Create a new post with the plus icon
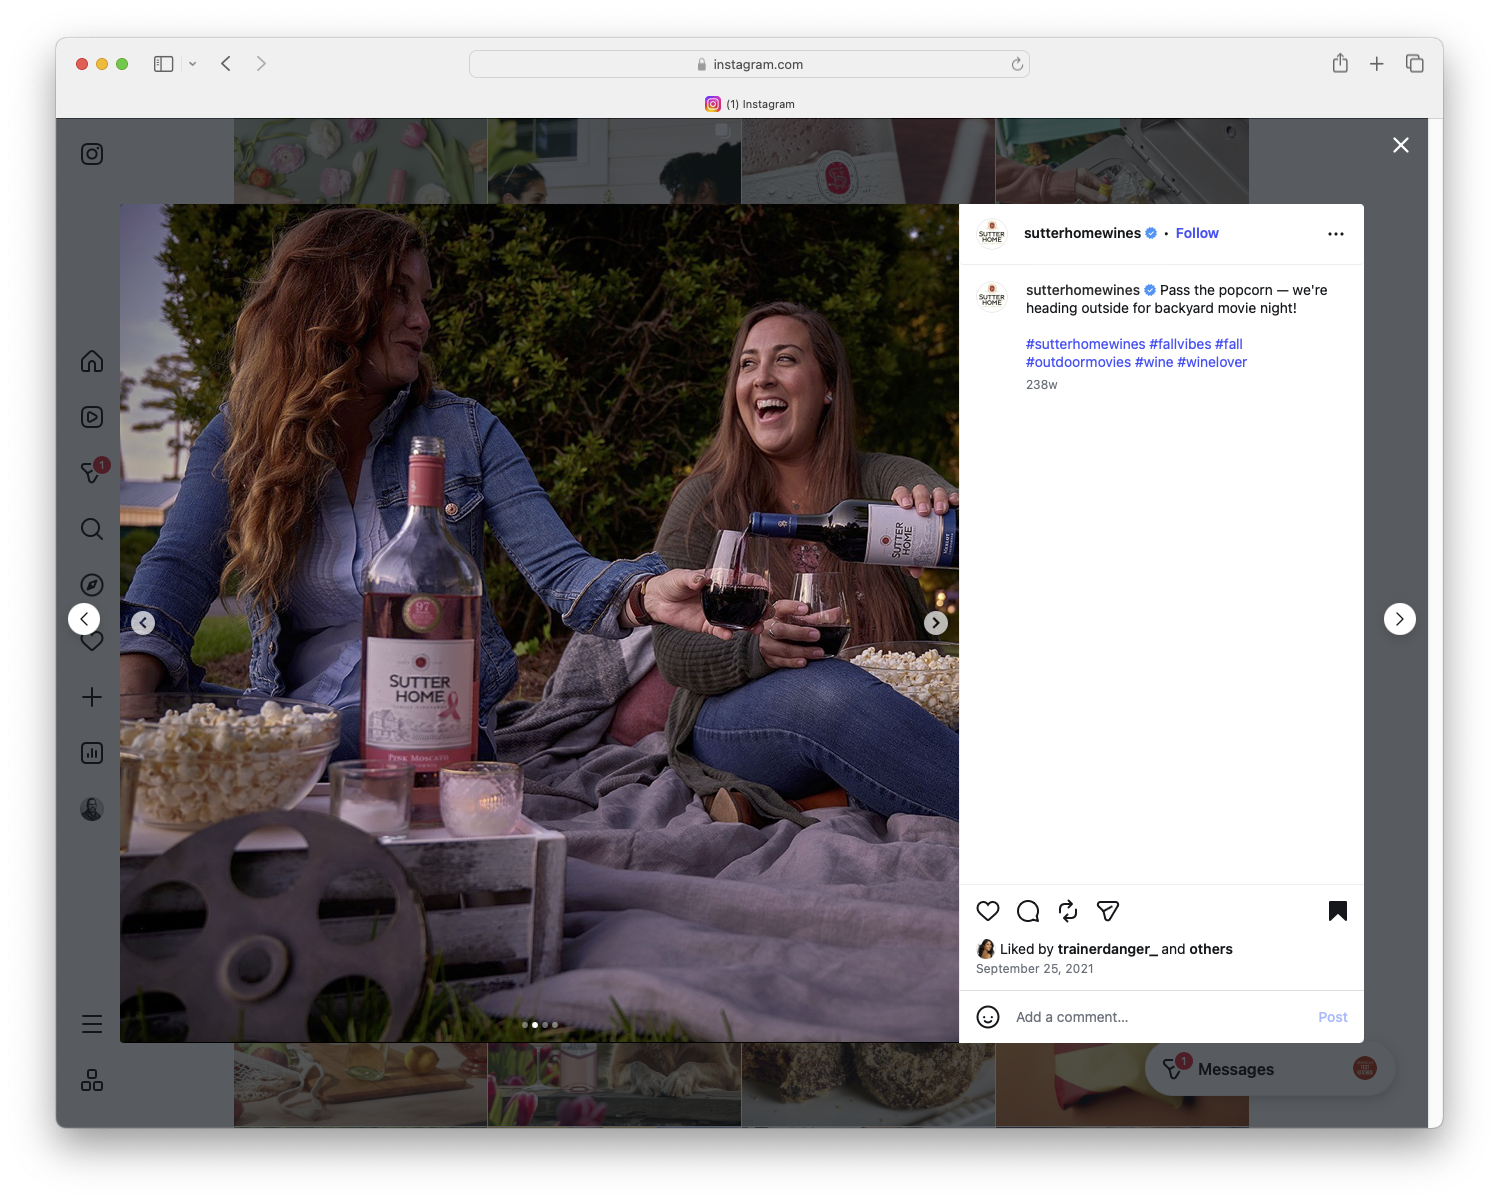The width and height of the screenshot is (1499, 1202). 91,697
